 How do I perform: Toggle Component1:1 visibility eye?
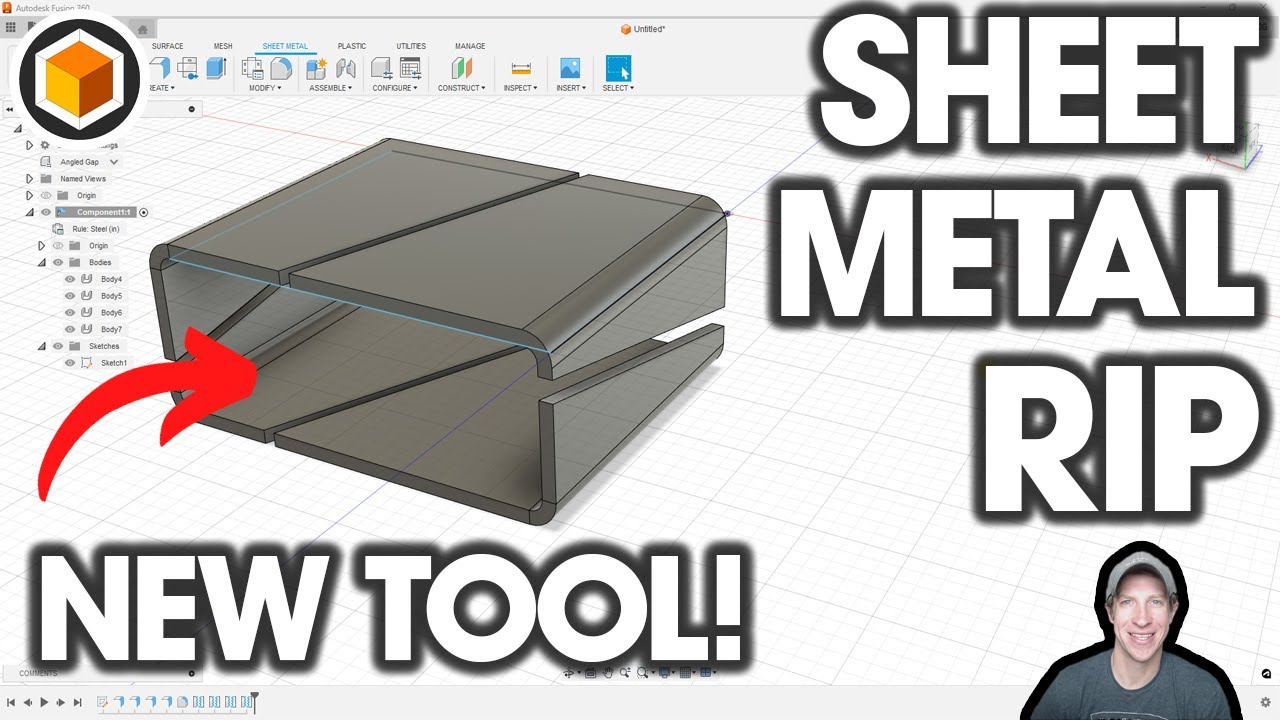click(46, 212)
